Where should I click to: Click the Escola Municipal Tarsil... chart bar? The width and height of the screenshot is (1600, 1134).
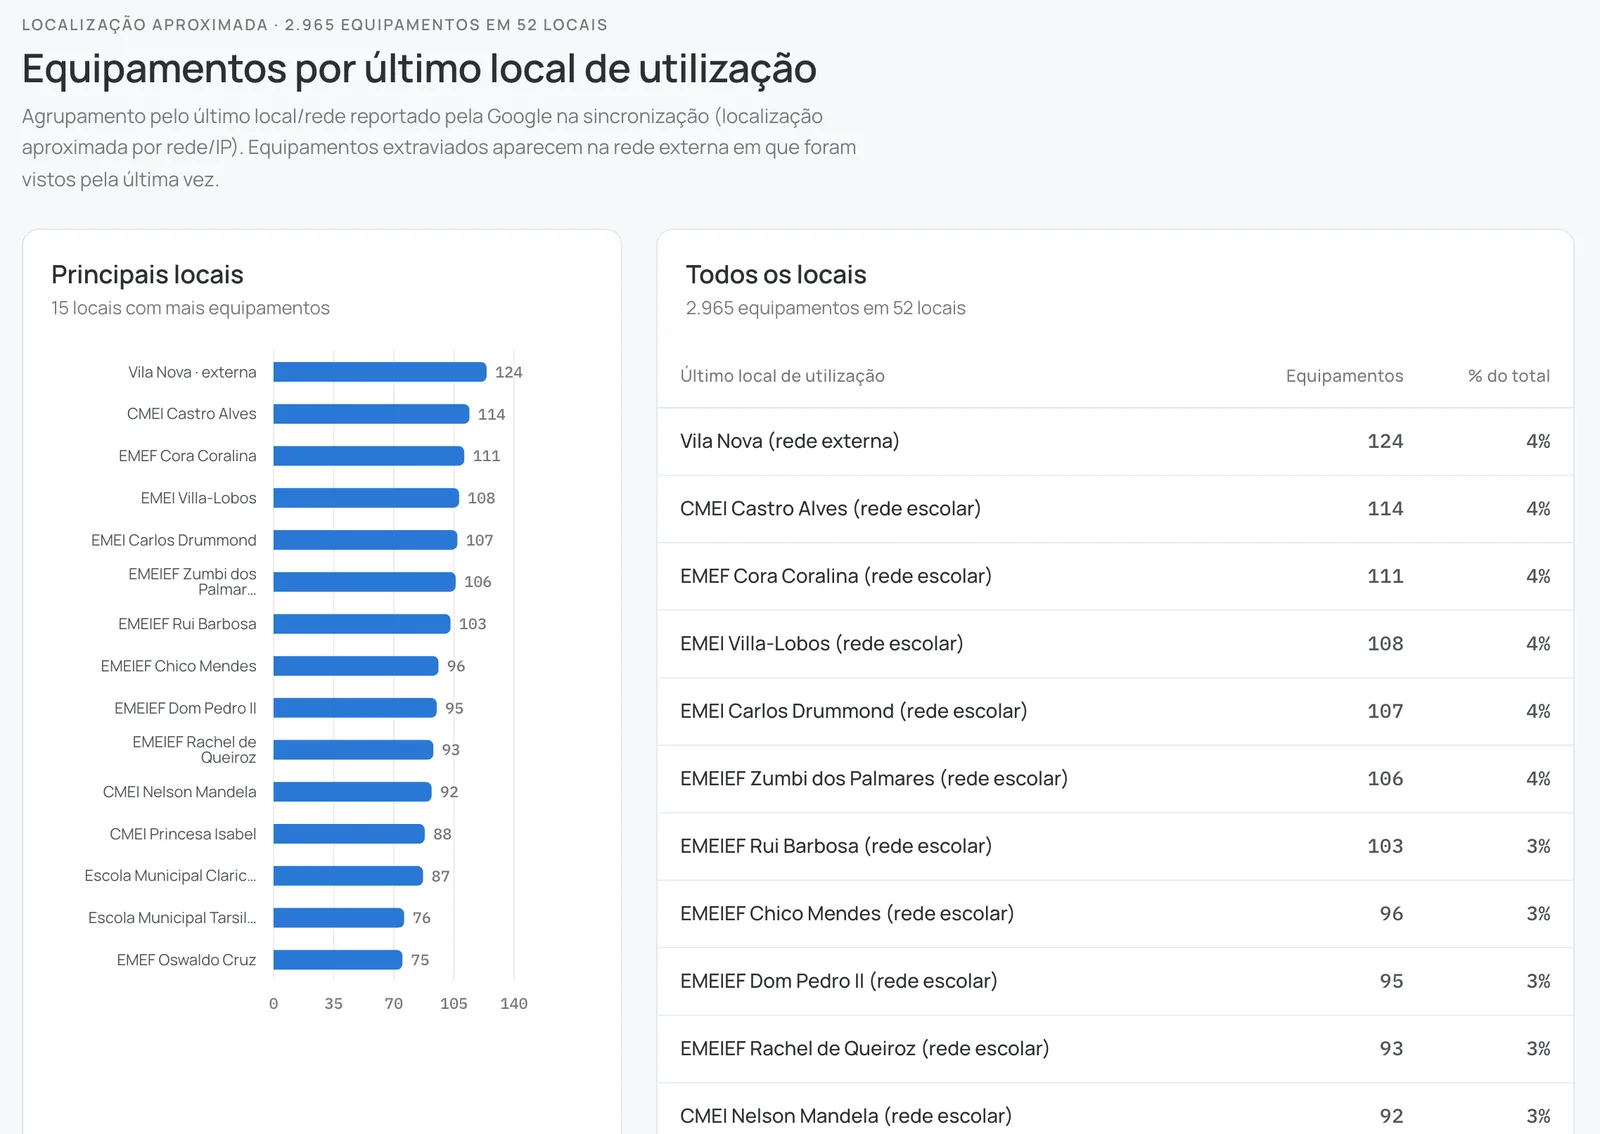pyautogui.click(x=339, y=918)
